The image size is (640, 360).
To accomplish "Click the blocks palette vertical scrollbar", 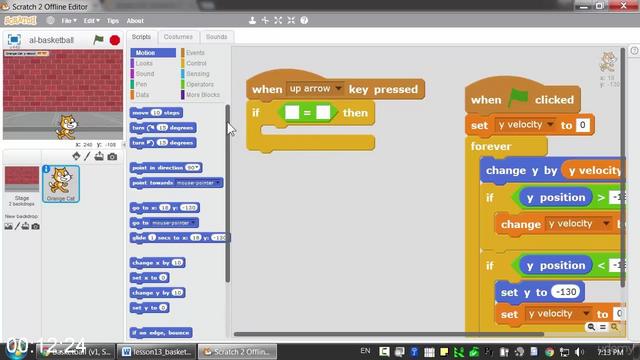I will [227, 193].
